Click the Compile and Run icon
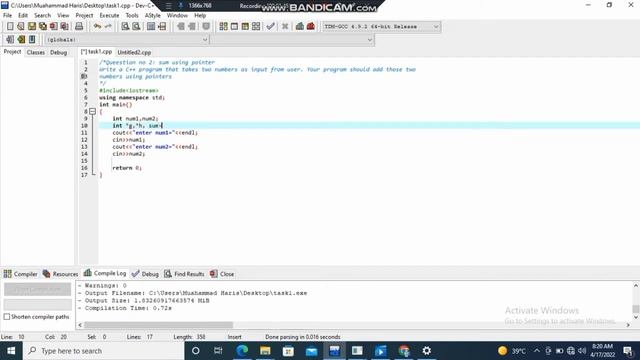This screenshot has width=640, height=360. pos(245,27)
